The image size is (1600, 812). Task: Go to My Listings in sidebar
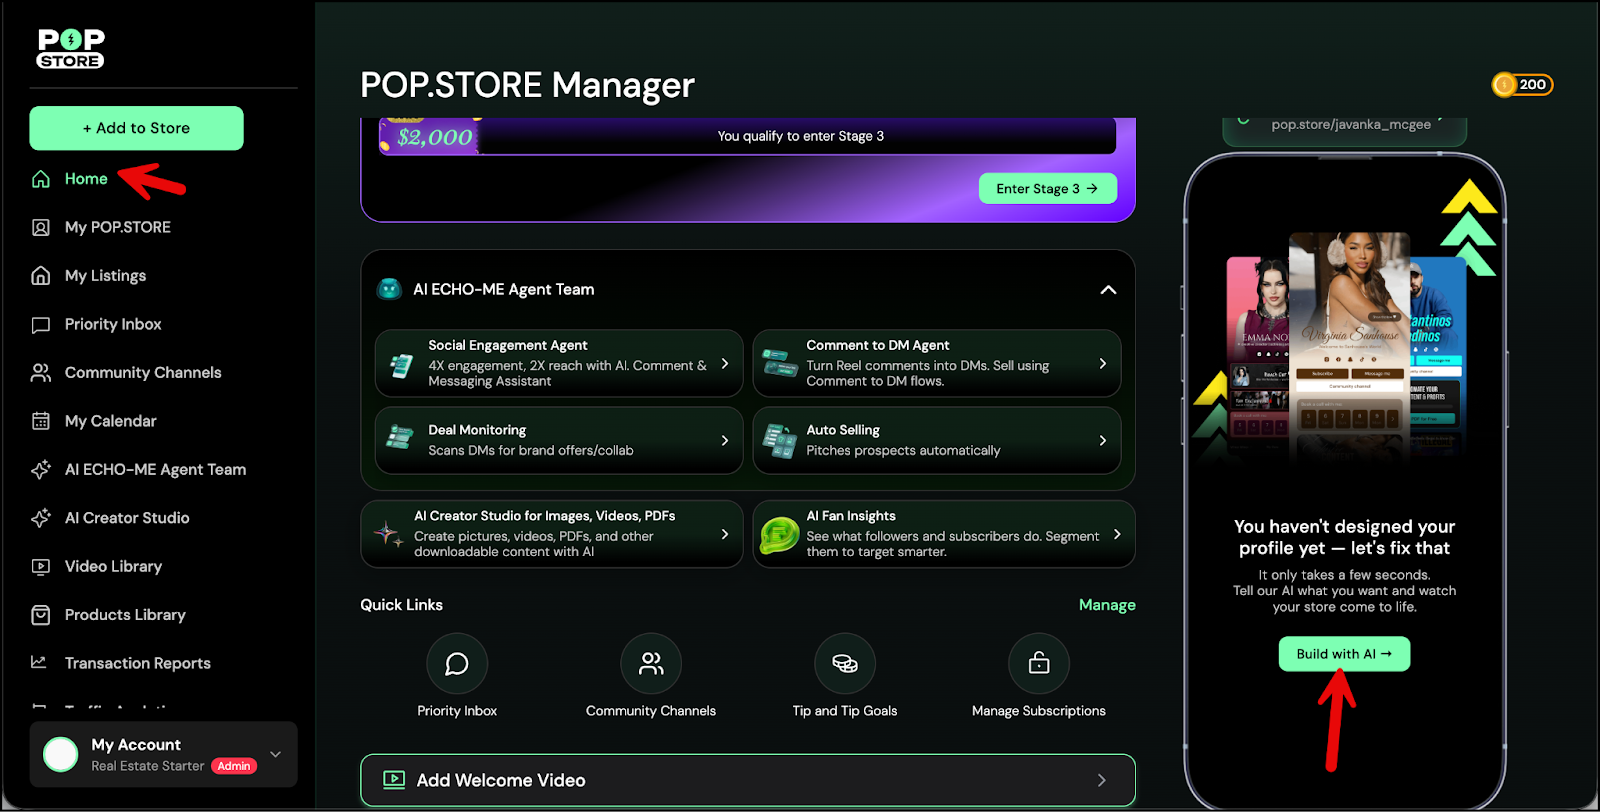(105, 276)
